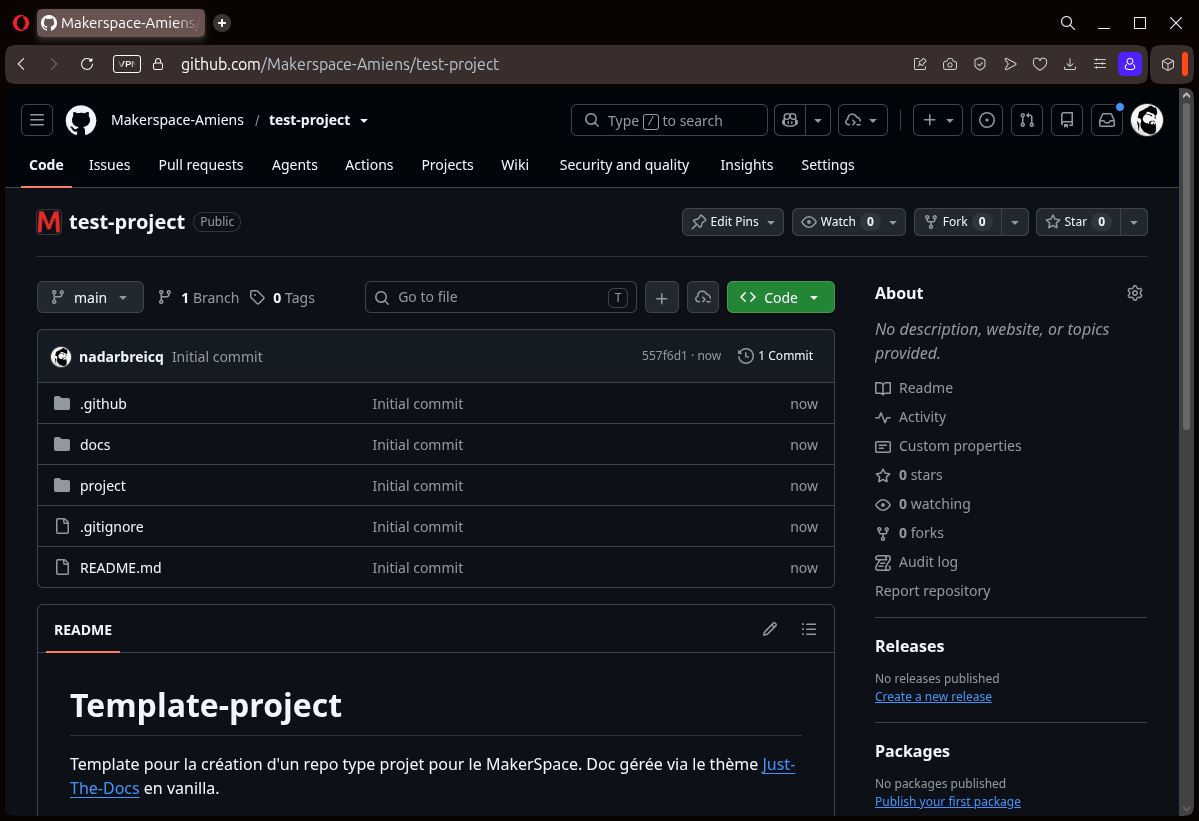The width and height of the screenshot is (1199, 821).
Task: Open the Makerspace-Amiens organization link
Action: point(177,120)
